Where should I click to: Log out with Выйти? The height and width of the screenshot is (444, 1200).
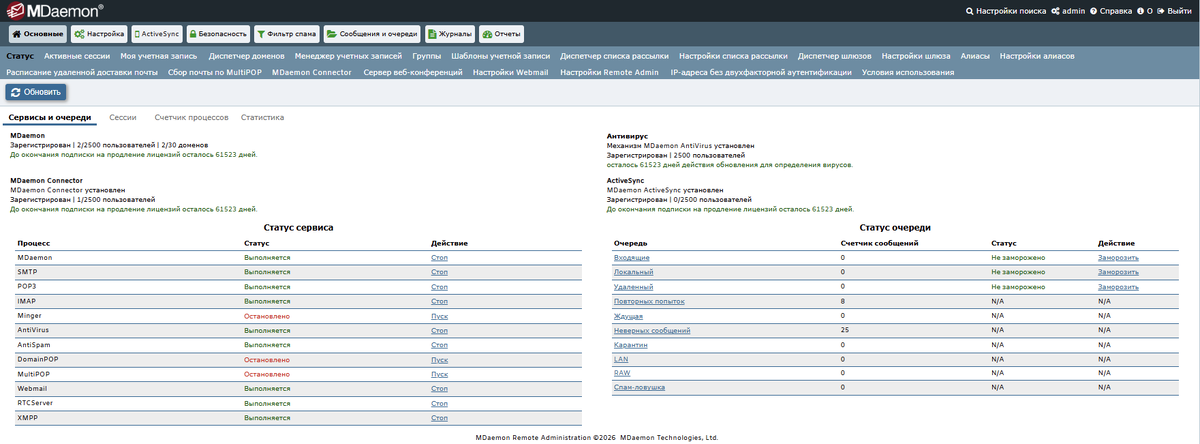pos(1174,10)
